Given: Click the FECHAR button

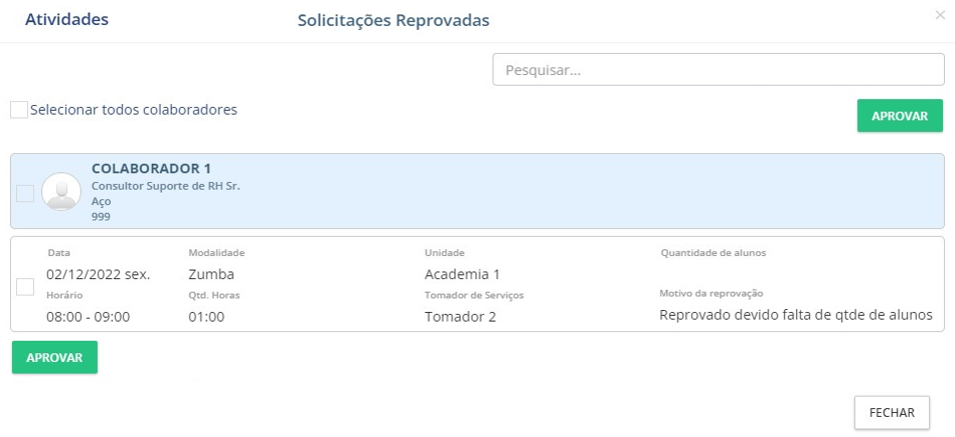Looking at the screenshot, I should tap(892, 412).
